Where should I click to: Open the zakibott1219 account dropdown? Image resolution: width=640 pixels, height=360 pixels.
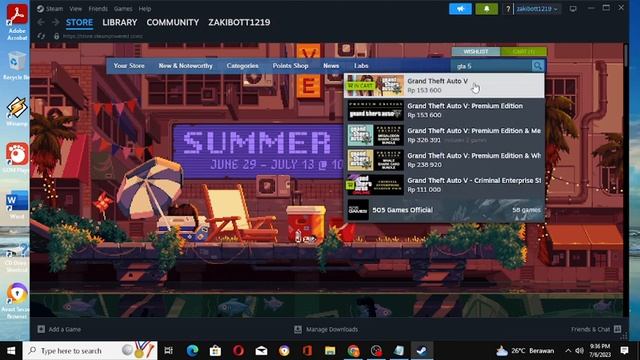tap(537, 9)
